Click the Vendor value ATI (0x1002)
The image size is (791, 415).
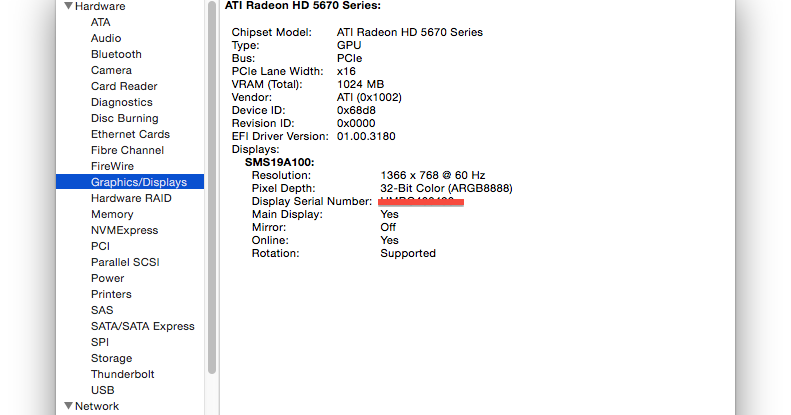coord(369,97)
